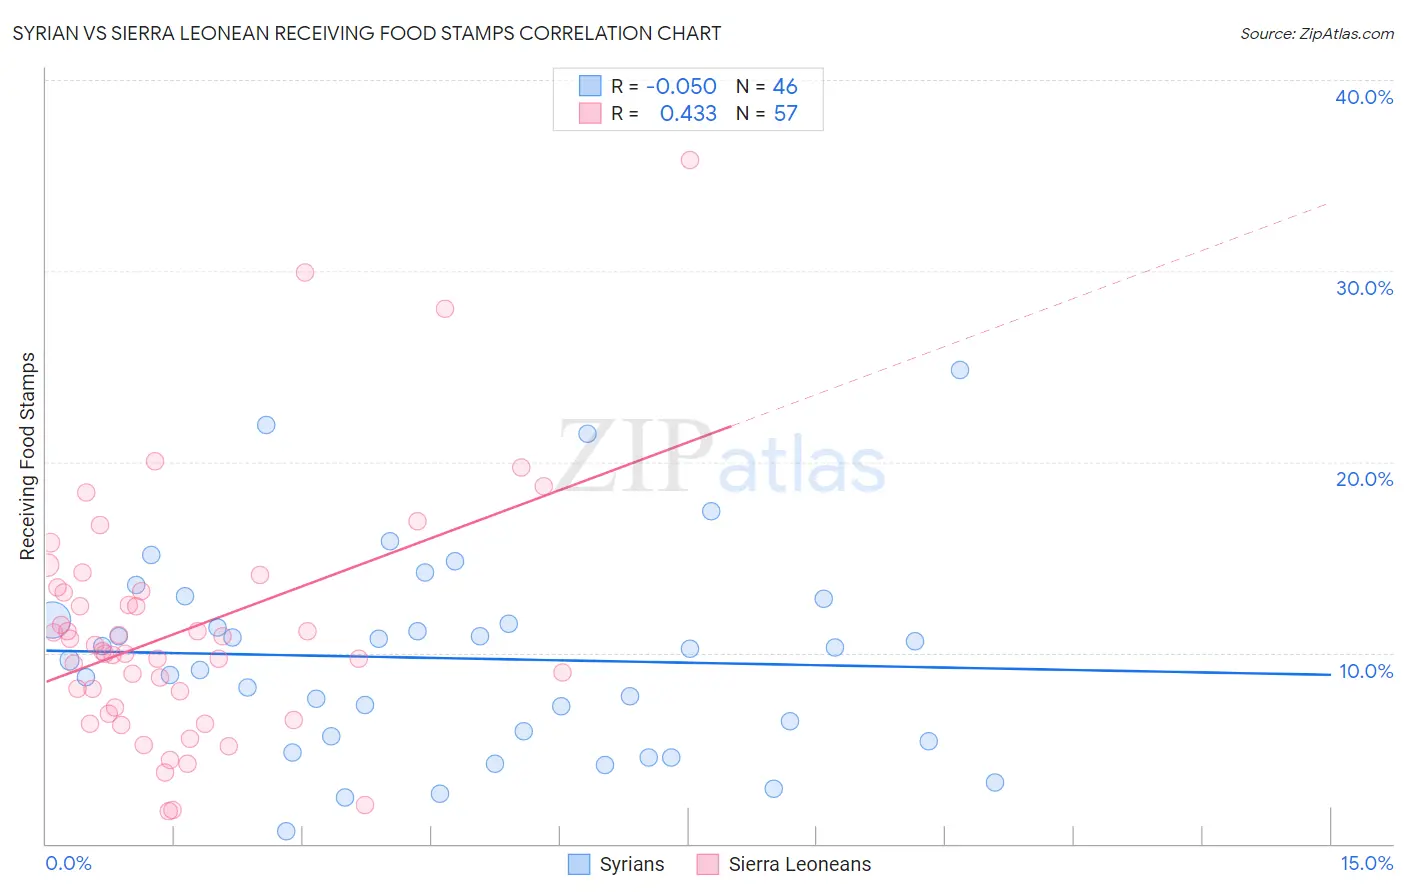Click the N = 46 value in the legend
Viewport: 1406px width, 892px height.
(x=767, y=86)
